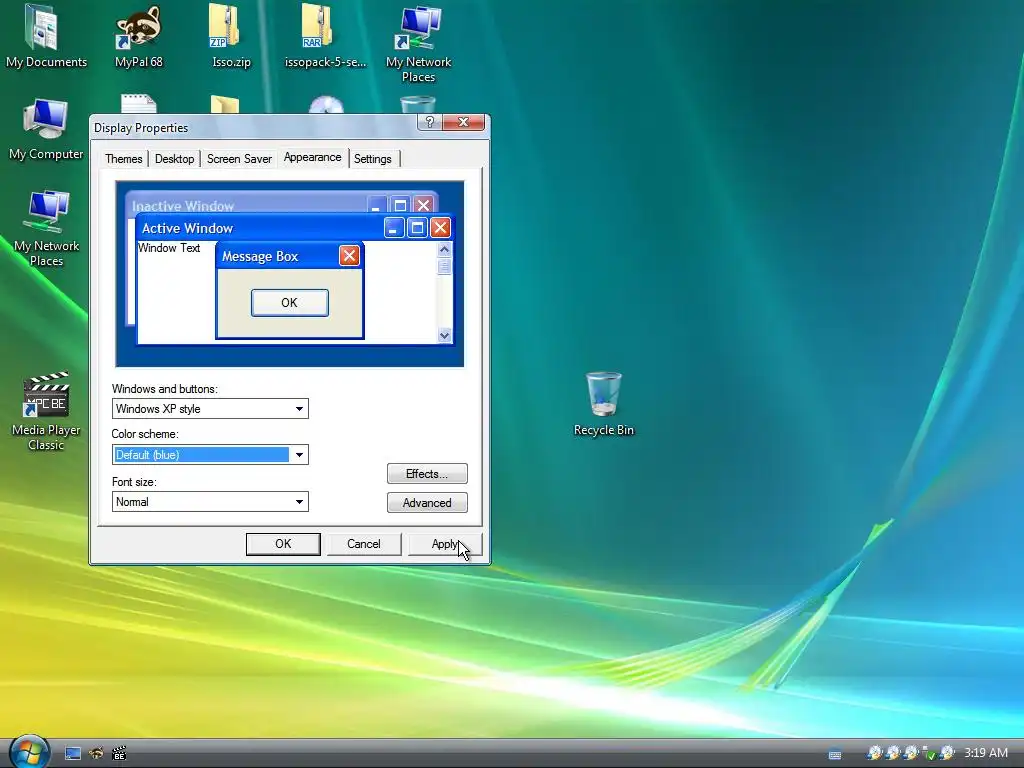
Task: Launch MPC-BE clapperboard icon in quick launch
Action: tap(119, 754)
